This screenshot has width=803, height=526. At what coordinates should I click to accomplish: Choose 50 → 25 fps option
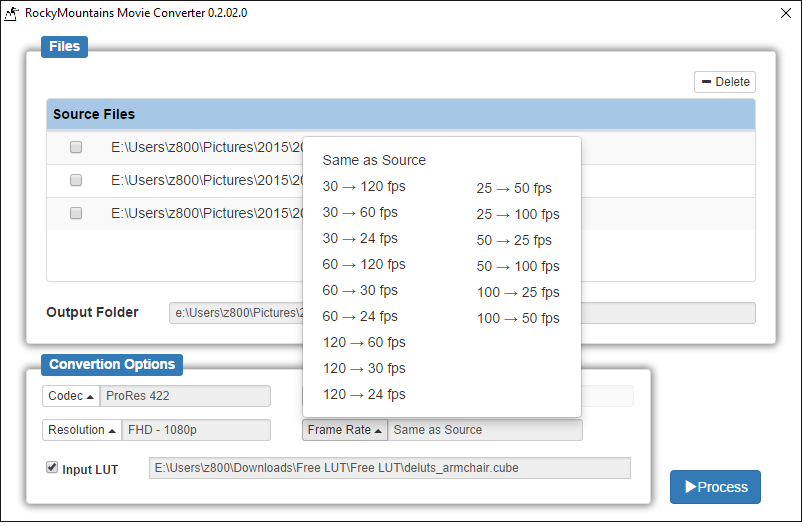tap(514, 240)
